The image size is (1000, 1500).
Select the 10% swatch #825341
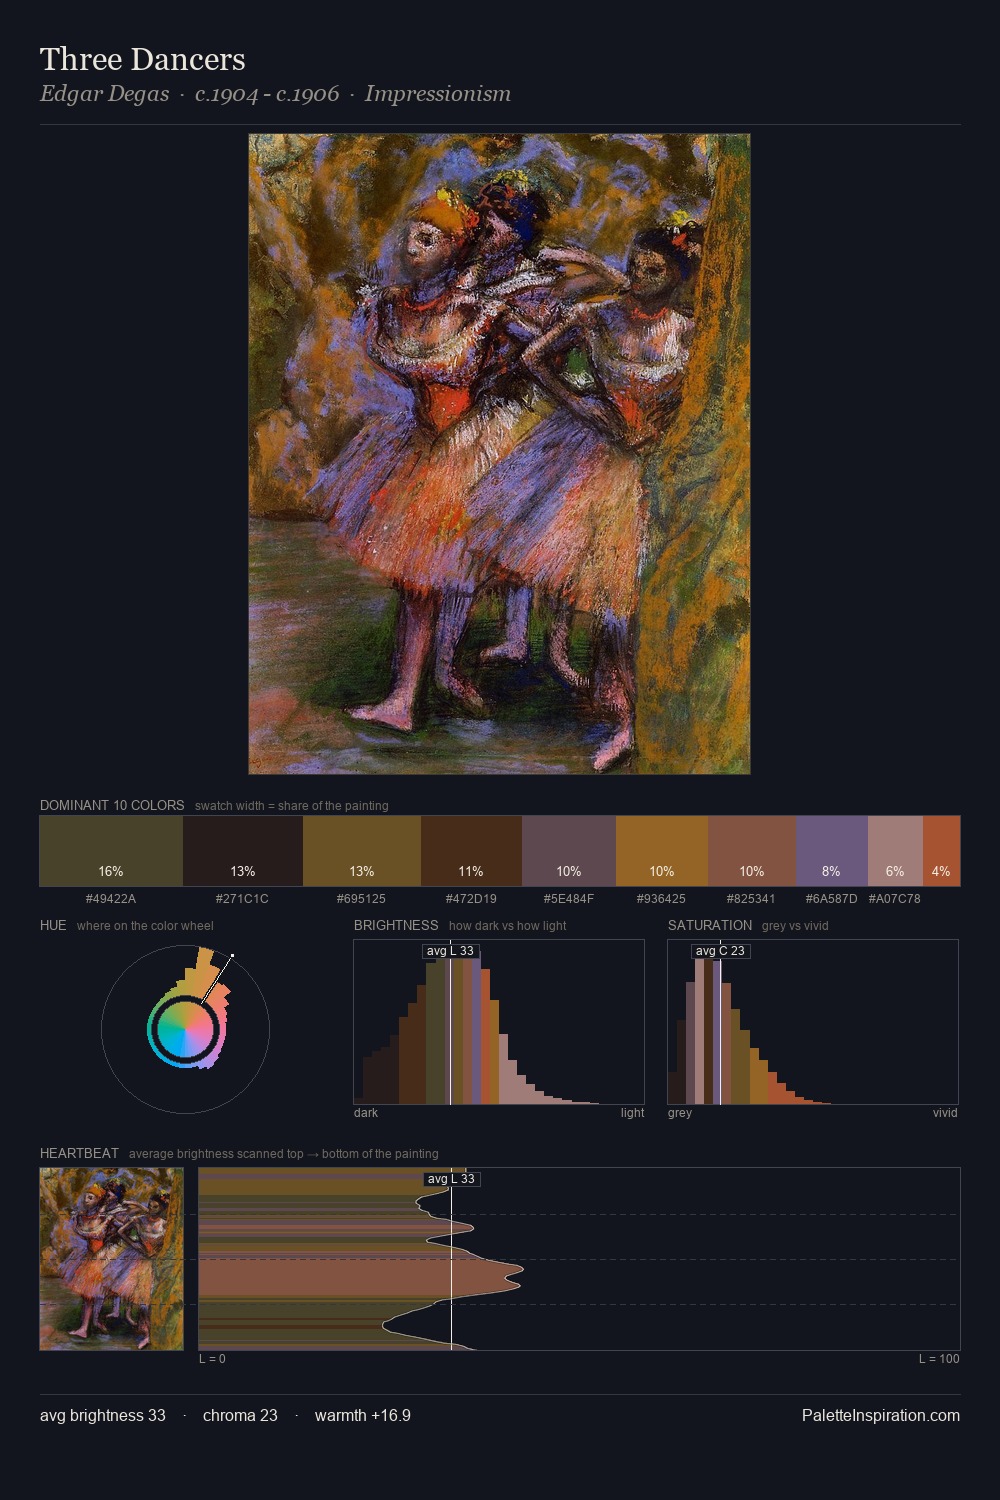[752, 851]
